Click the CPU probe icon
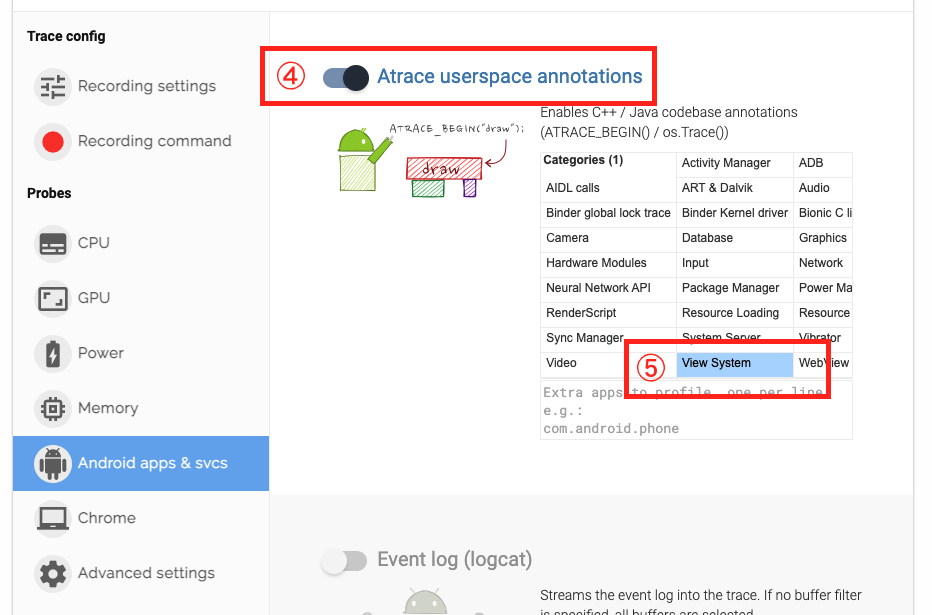932x615 pixels. (53, 244)
